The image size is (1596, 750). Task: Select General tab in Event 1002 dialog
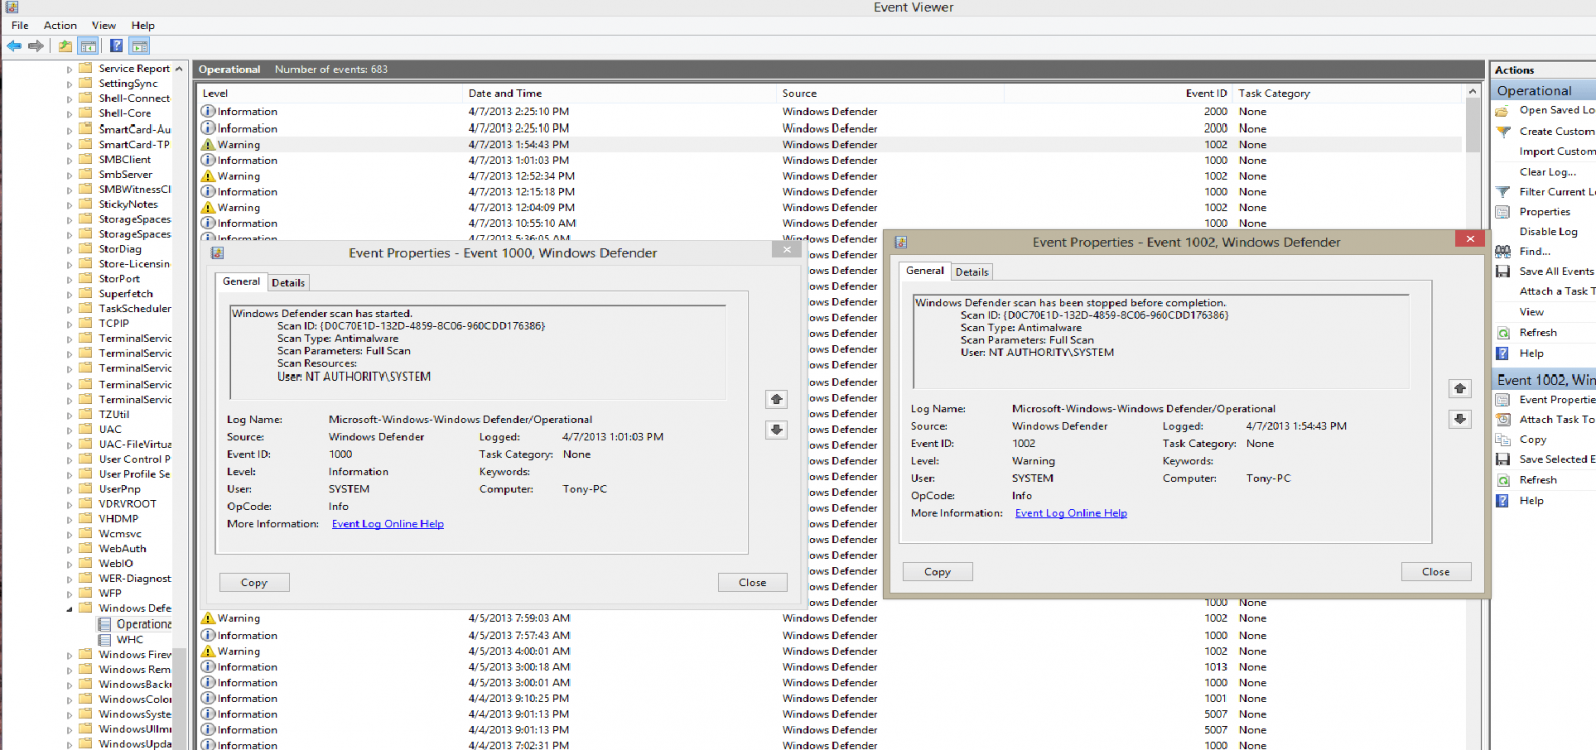[x=925, y=271]
